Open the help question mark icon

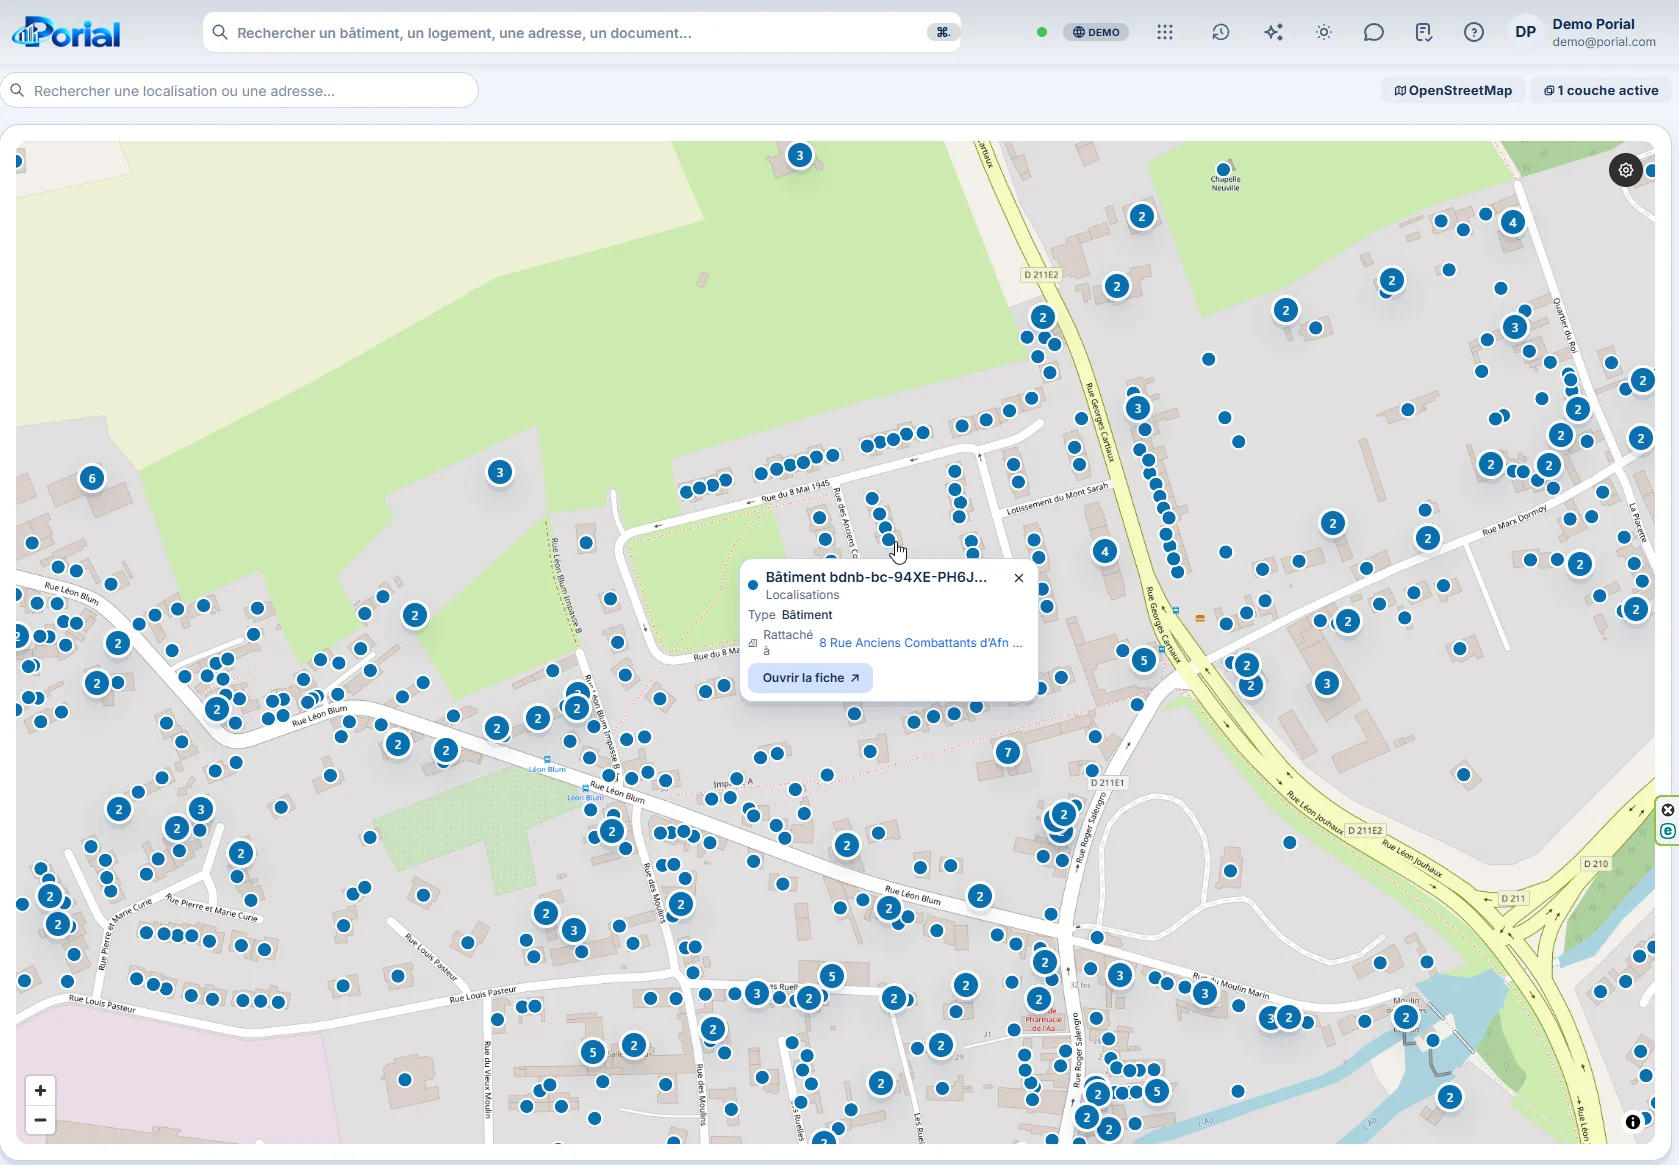coord(1474,32)
